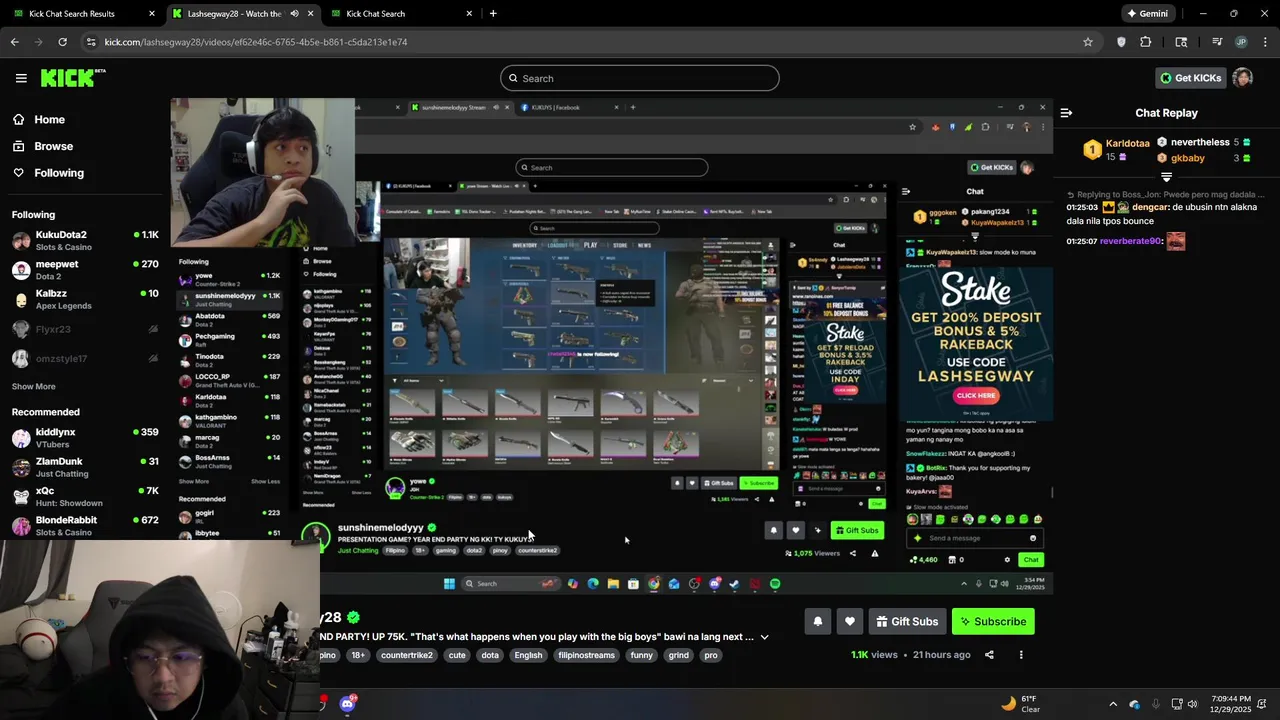The width and height of the screenshot is (1280, 720).
Task: Open Browse in Kick sidebar
Action: pos(53,146)
